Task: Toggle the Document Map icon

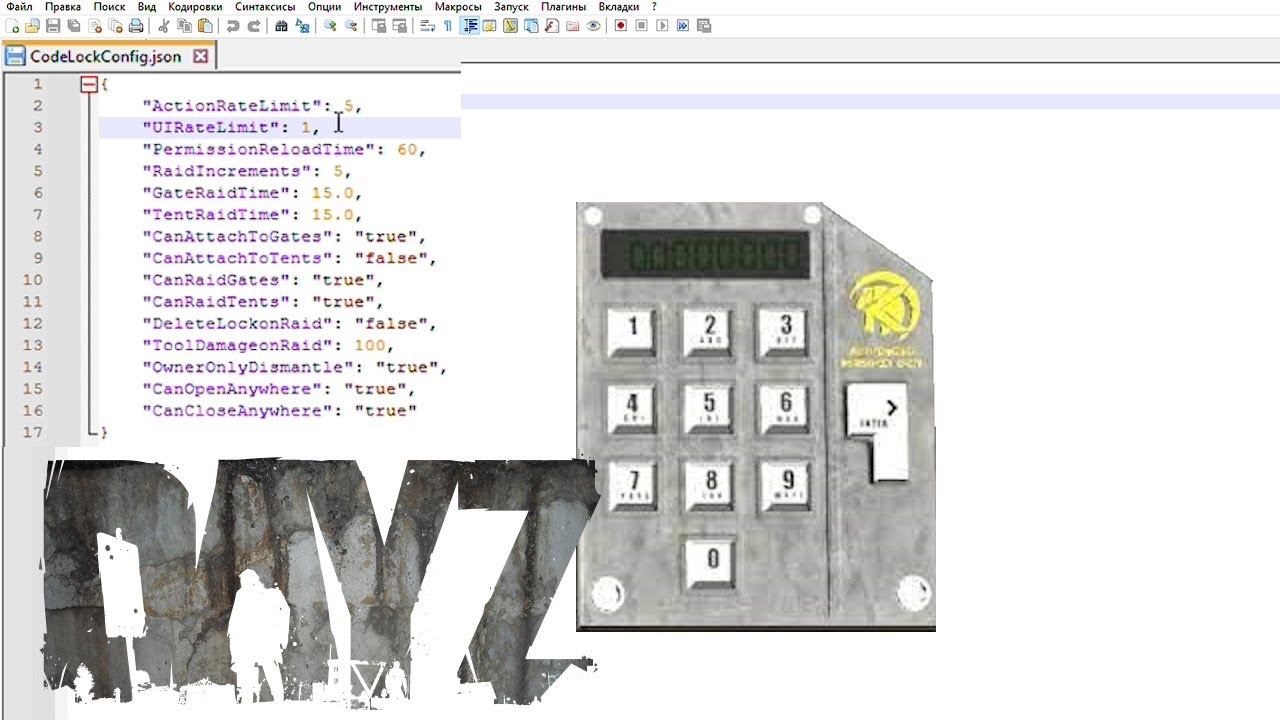Action: click(510, 26)
